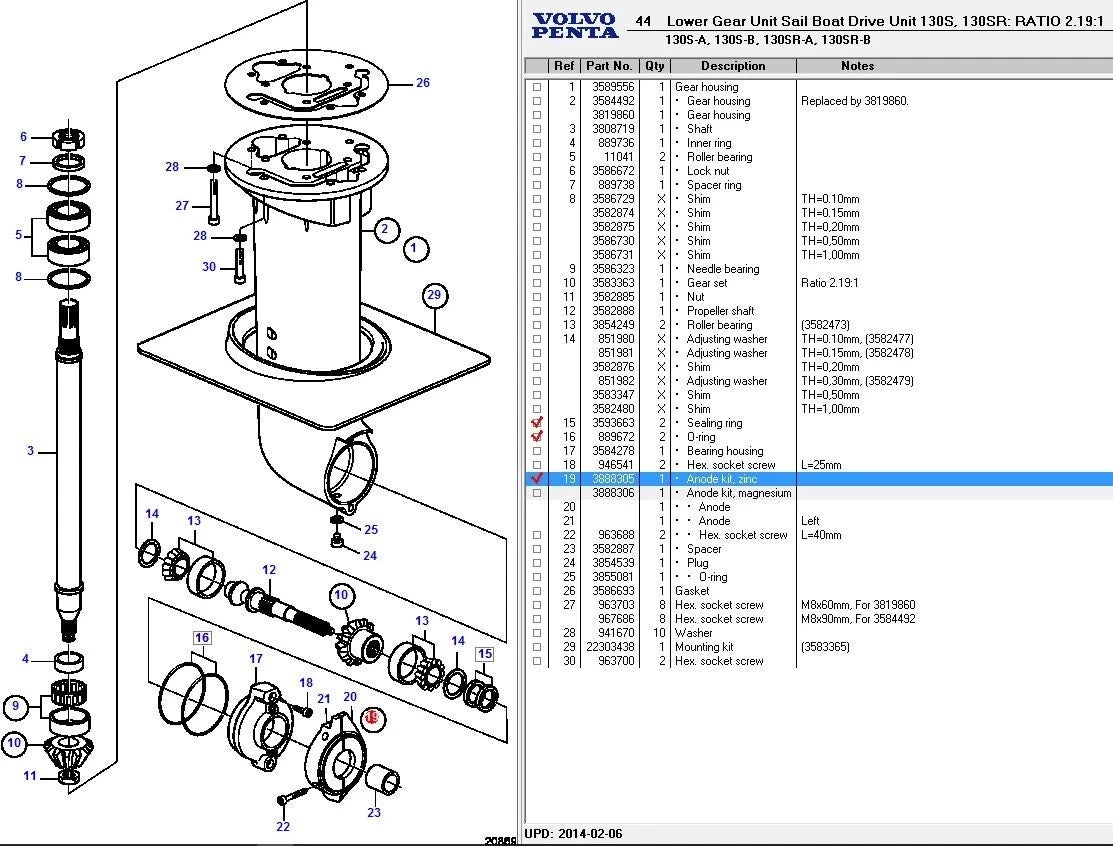Select the 'Anode kit, zinc' description
Screen dimensions: 1113x846
(721, 479)
